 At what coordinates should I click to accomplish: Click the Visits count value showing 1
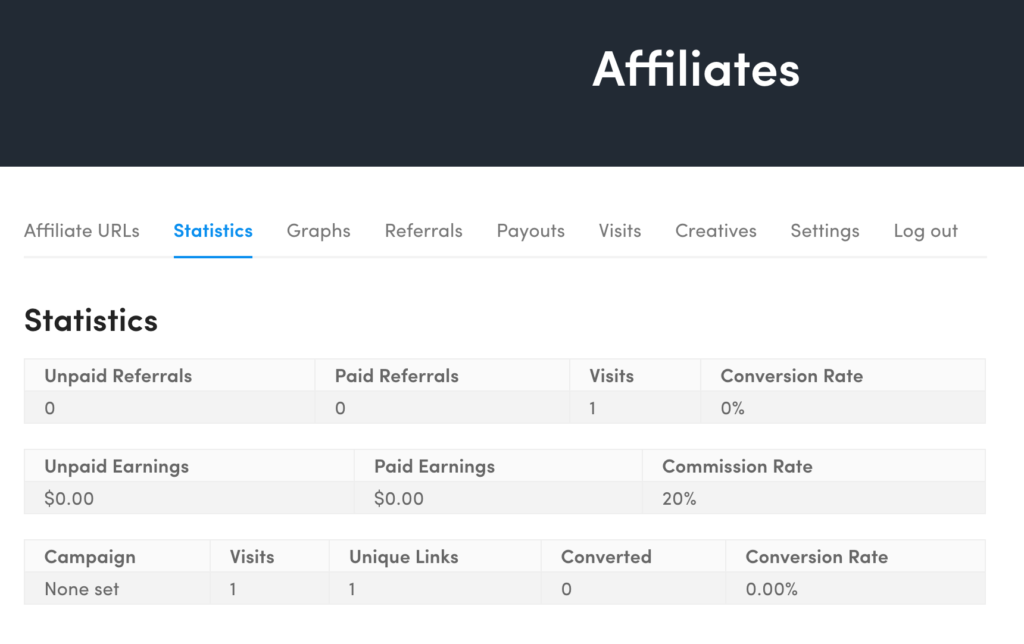point(590,408)
